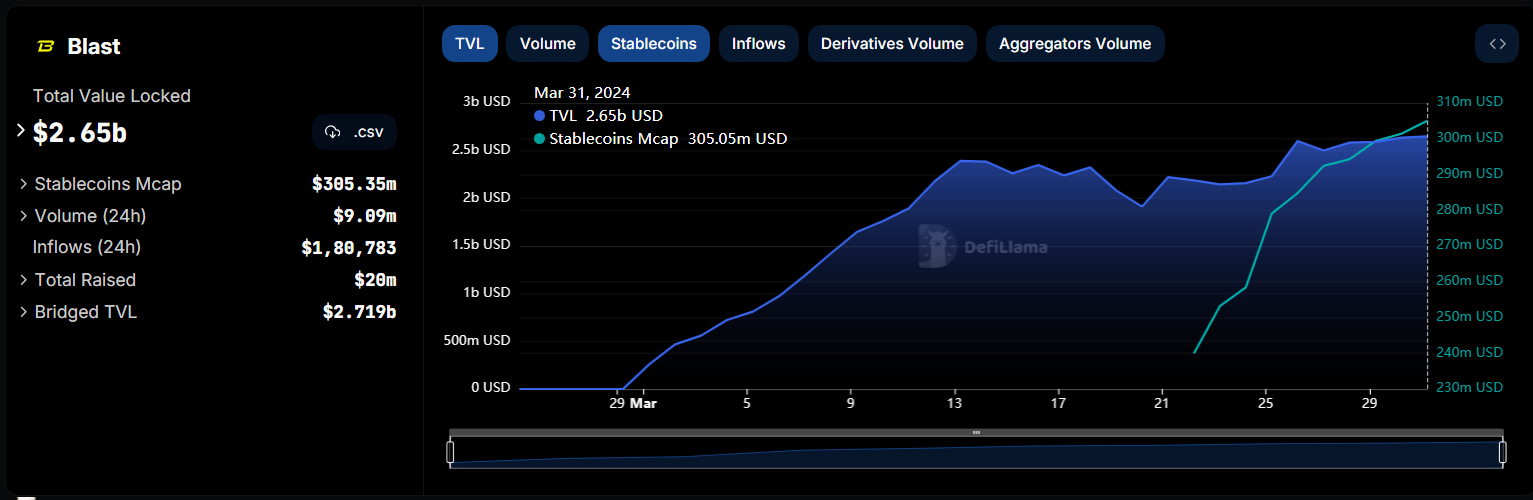Click the TVL 2.65b USD legend entry

598,116
